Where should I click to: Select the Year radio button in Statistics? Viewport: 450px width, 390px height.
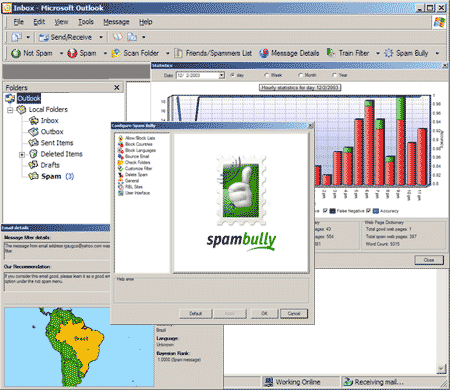click(334, 75)
